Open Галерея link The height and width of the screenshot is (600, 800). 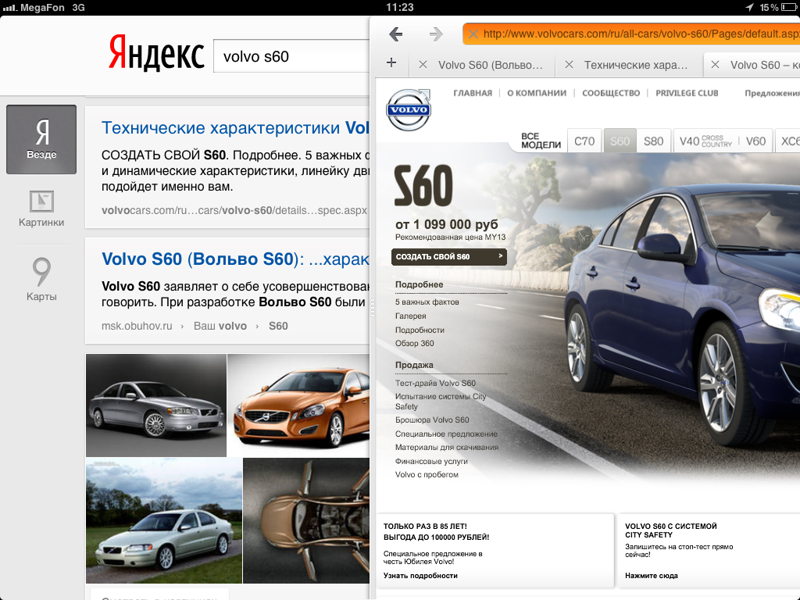(x=410, y=316)
